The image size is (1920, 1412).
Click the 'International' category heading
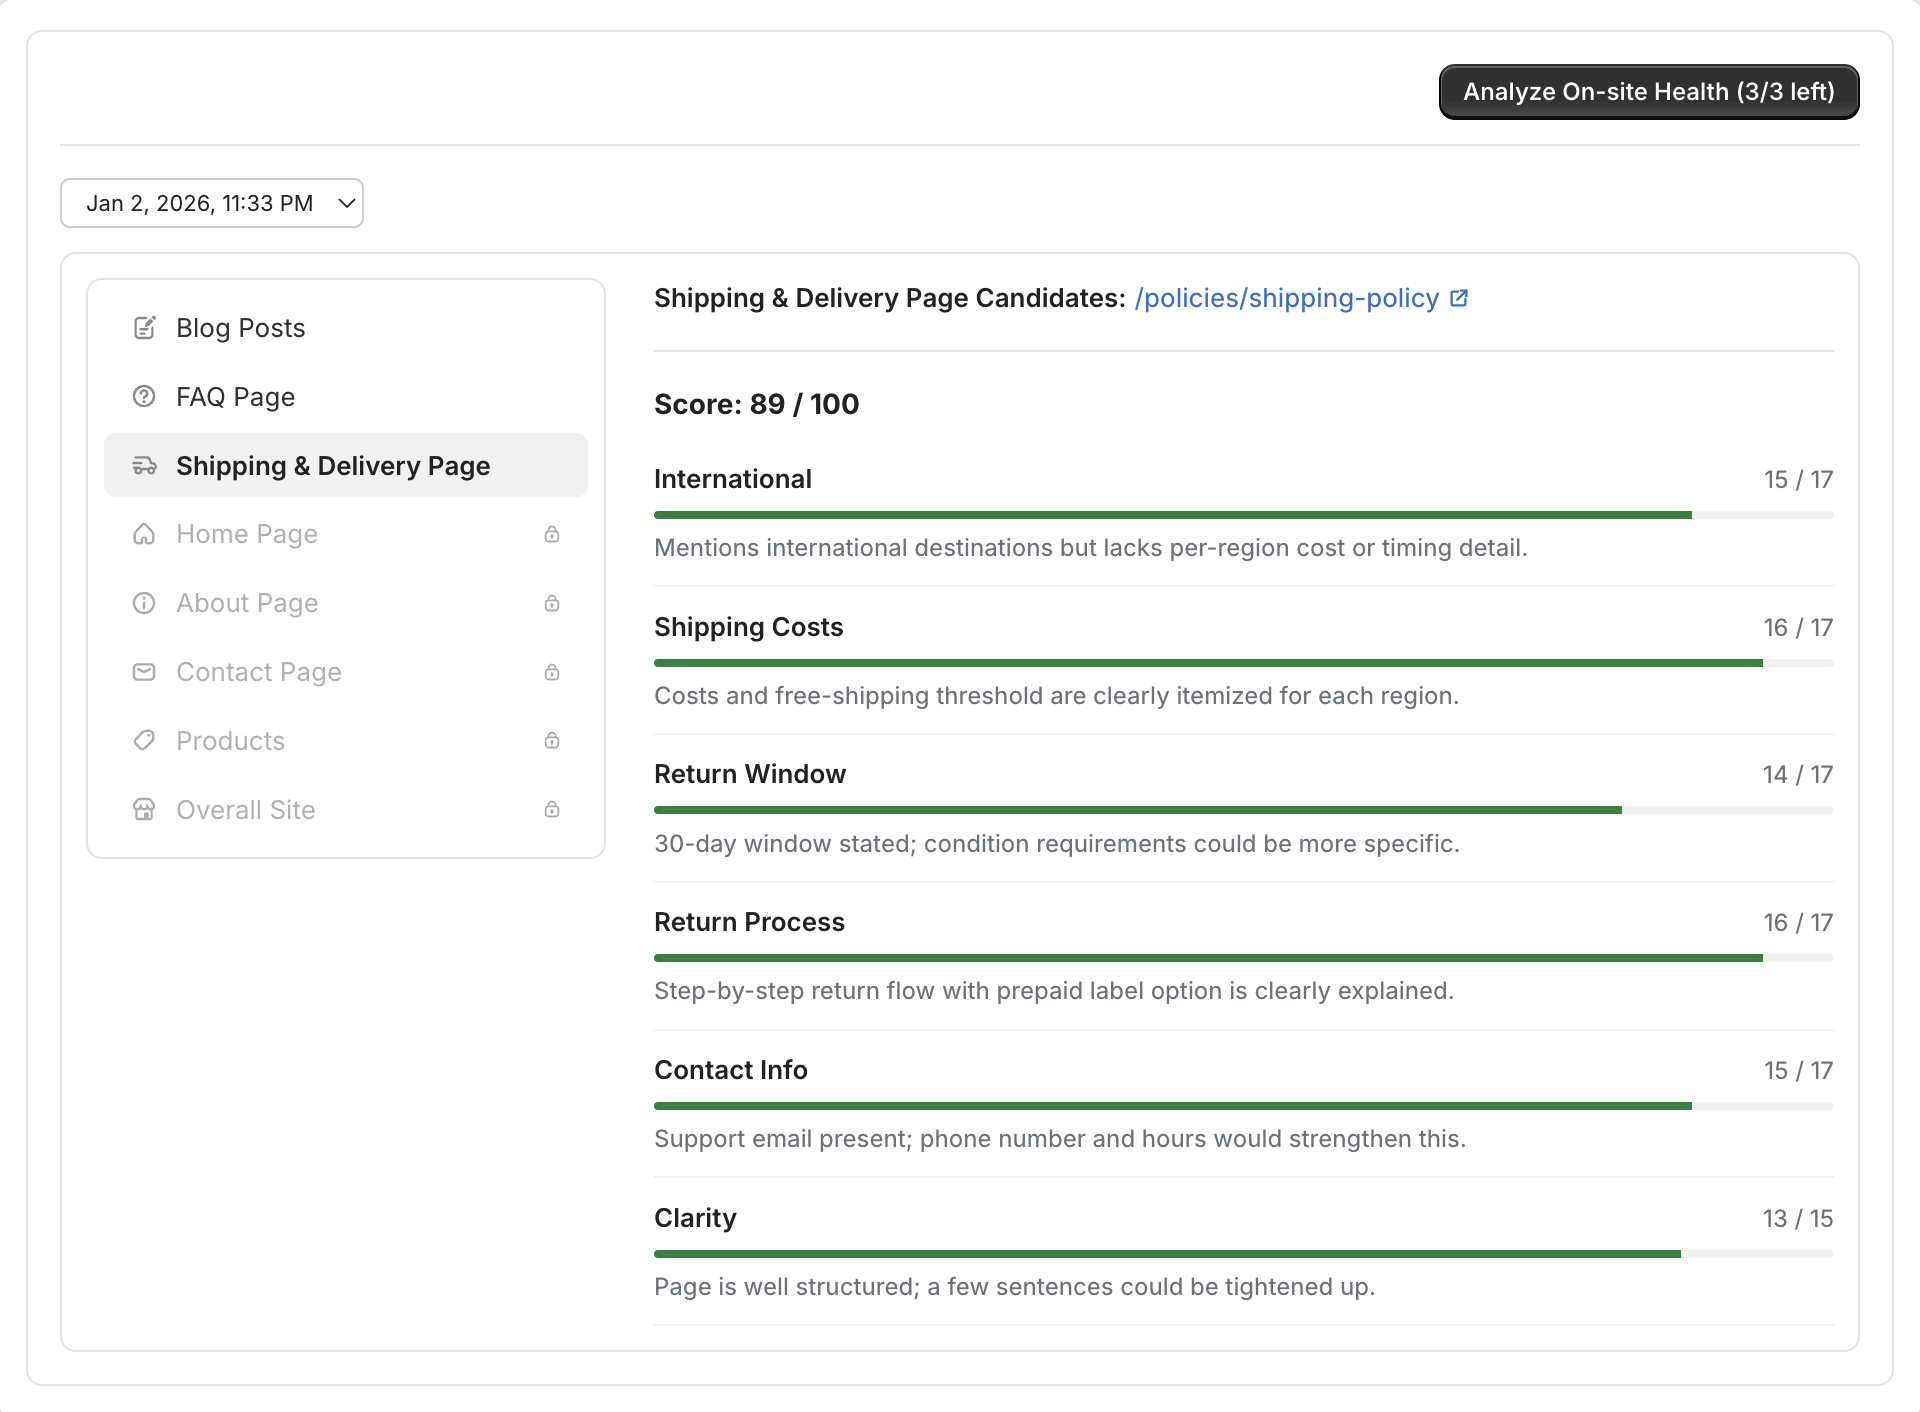pyautogui.click(x=733, y=479)
